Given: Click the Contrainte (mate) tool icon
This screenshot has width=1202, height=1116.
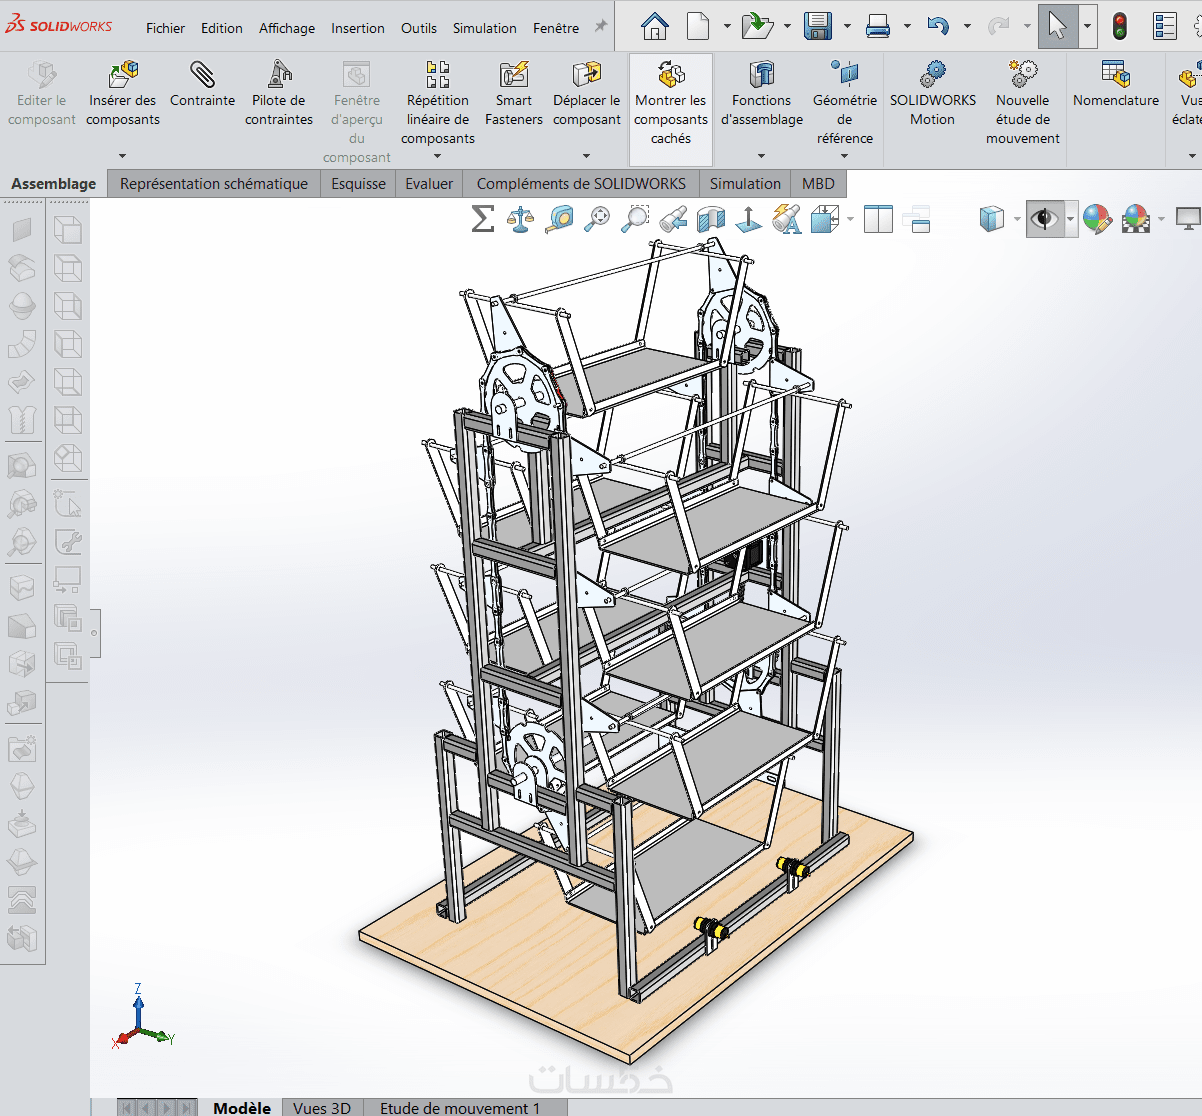Looking at the screenshot, I should click(202, 75).
